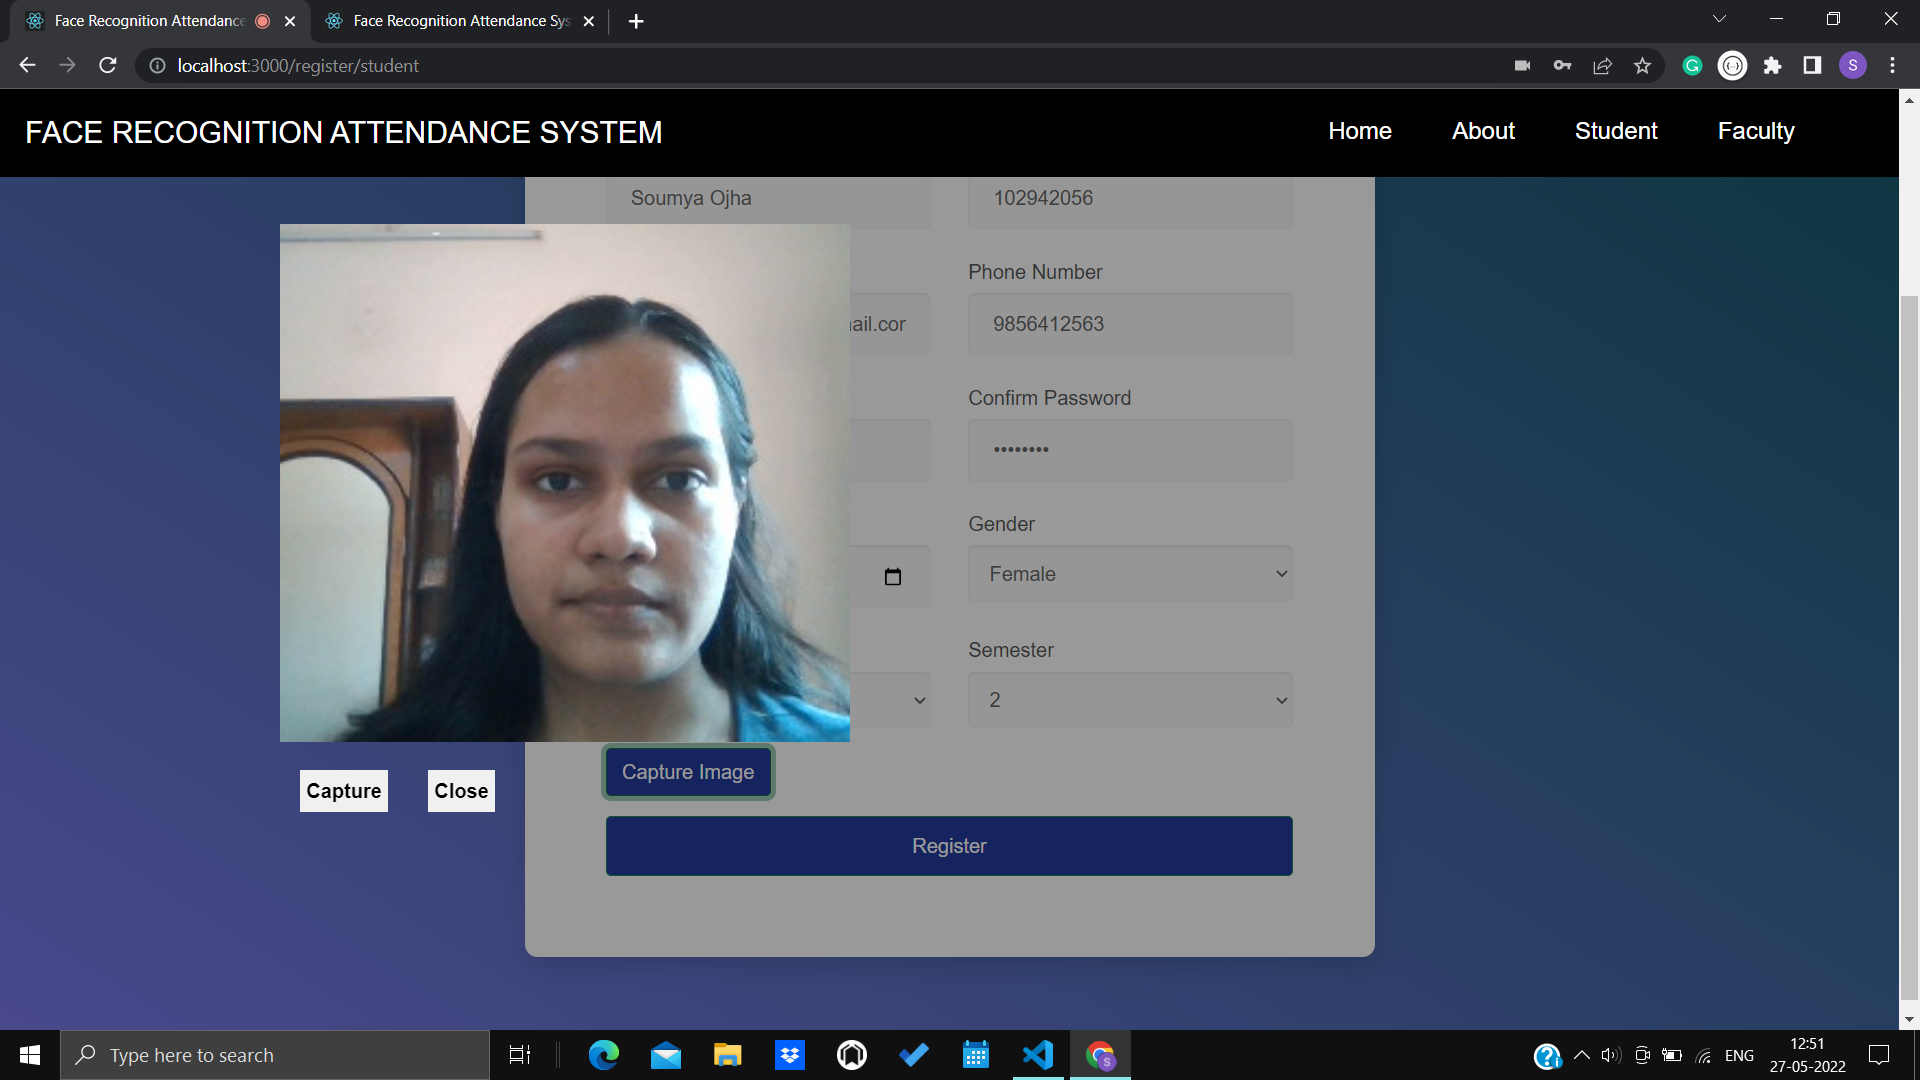This screenshot has height=1080, width=1920.
Task: Expand the Semester dropdown
Action: click(1130, 700)
